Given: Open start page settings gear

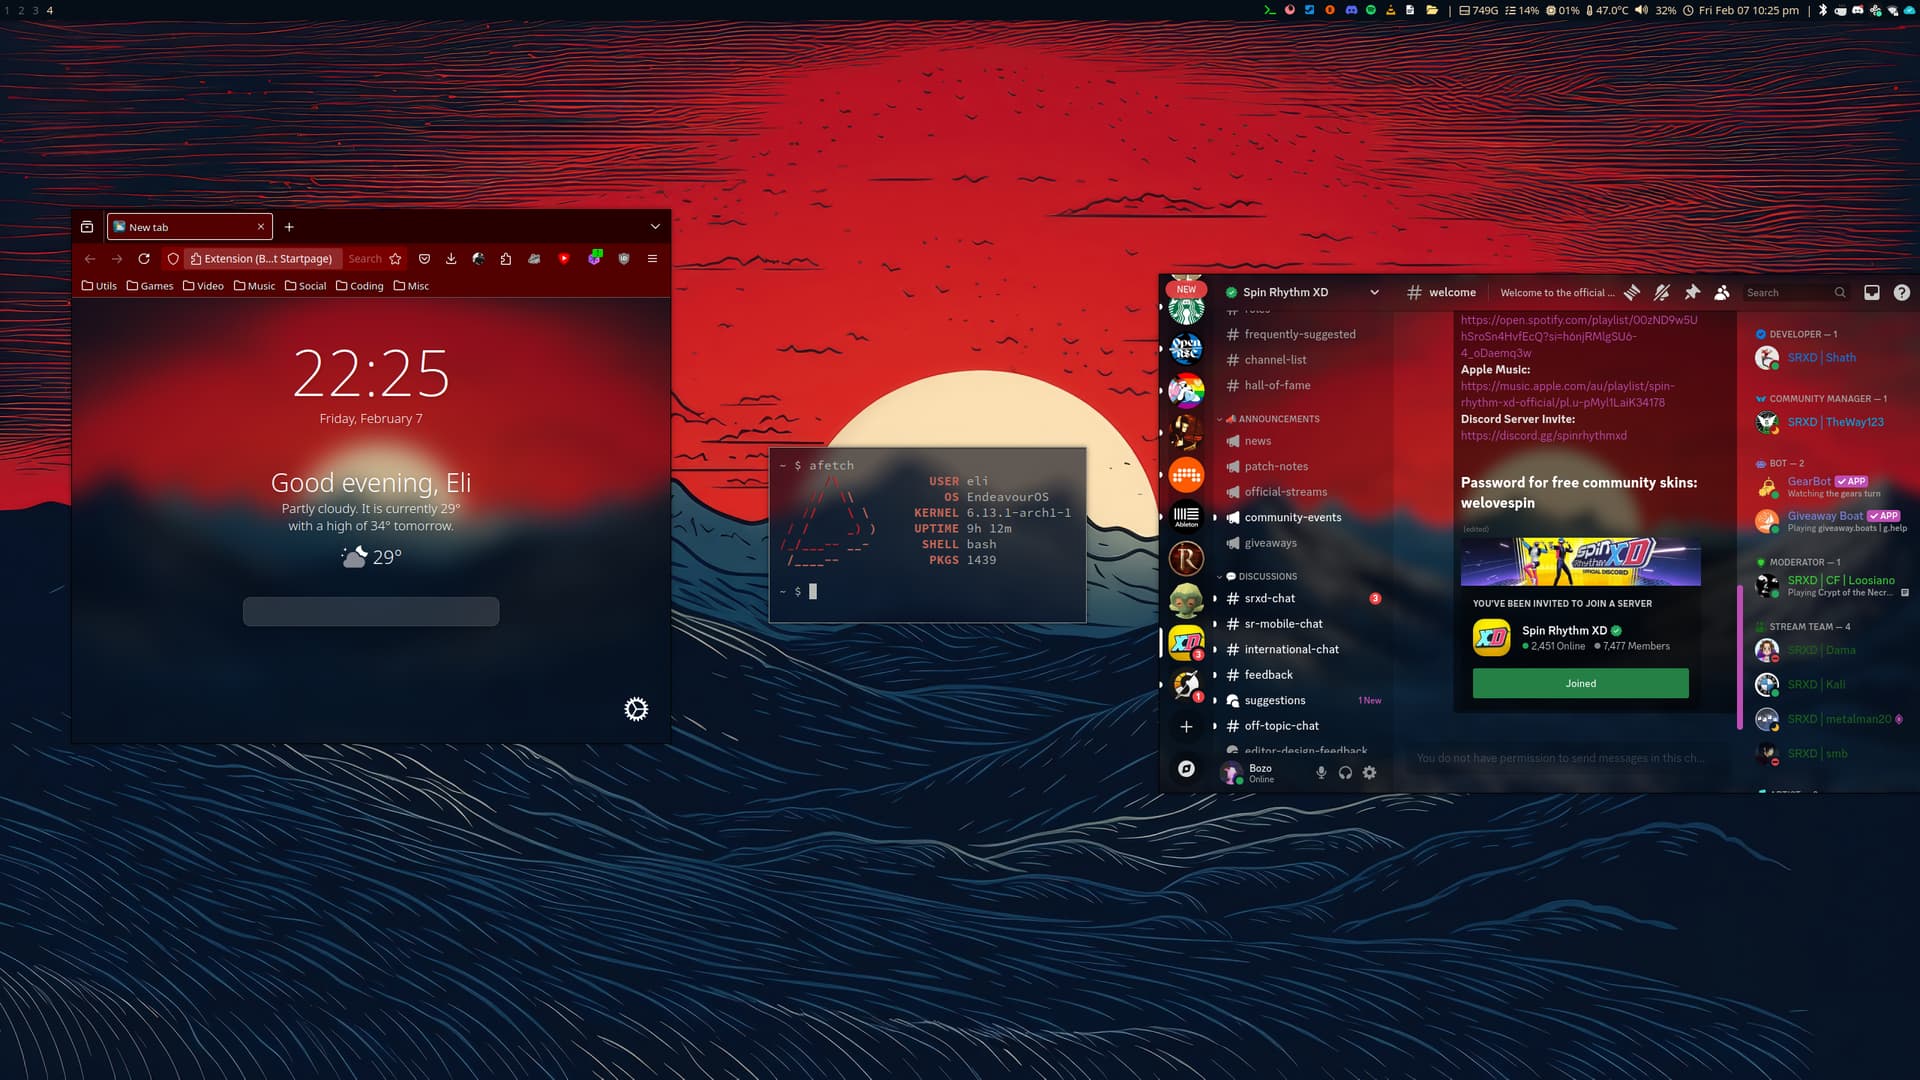Looking at the screenshot, I should (x=636, y=709).
